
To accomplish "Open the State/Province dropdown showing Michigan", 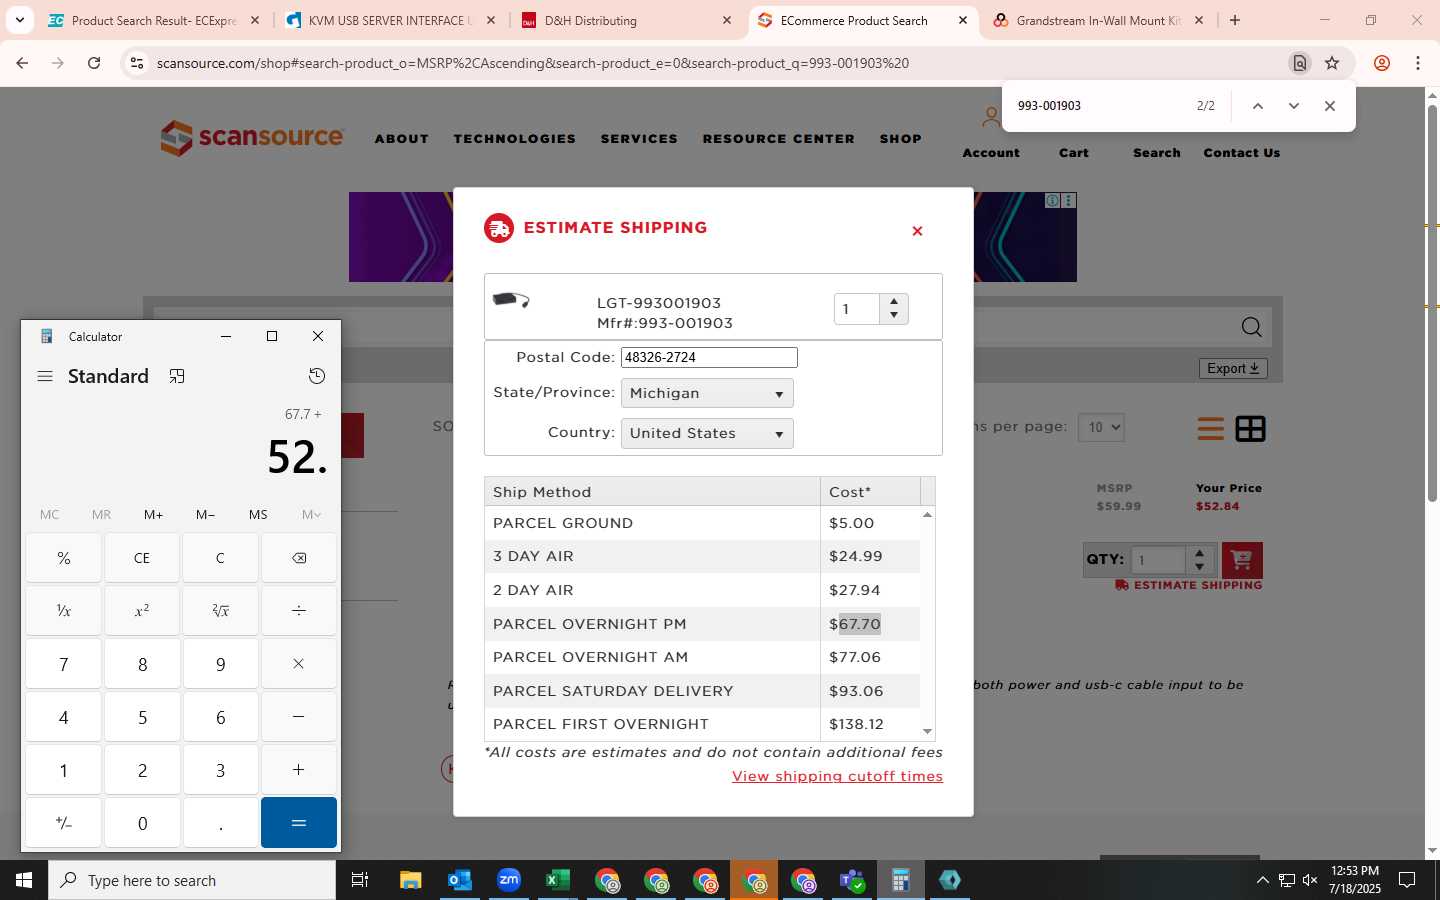I will point(707,393).
